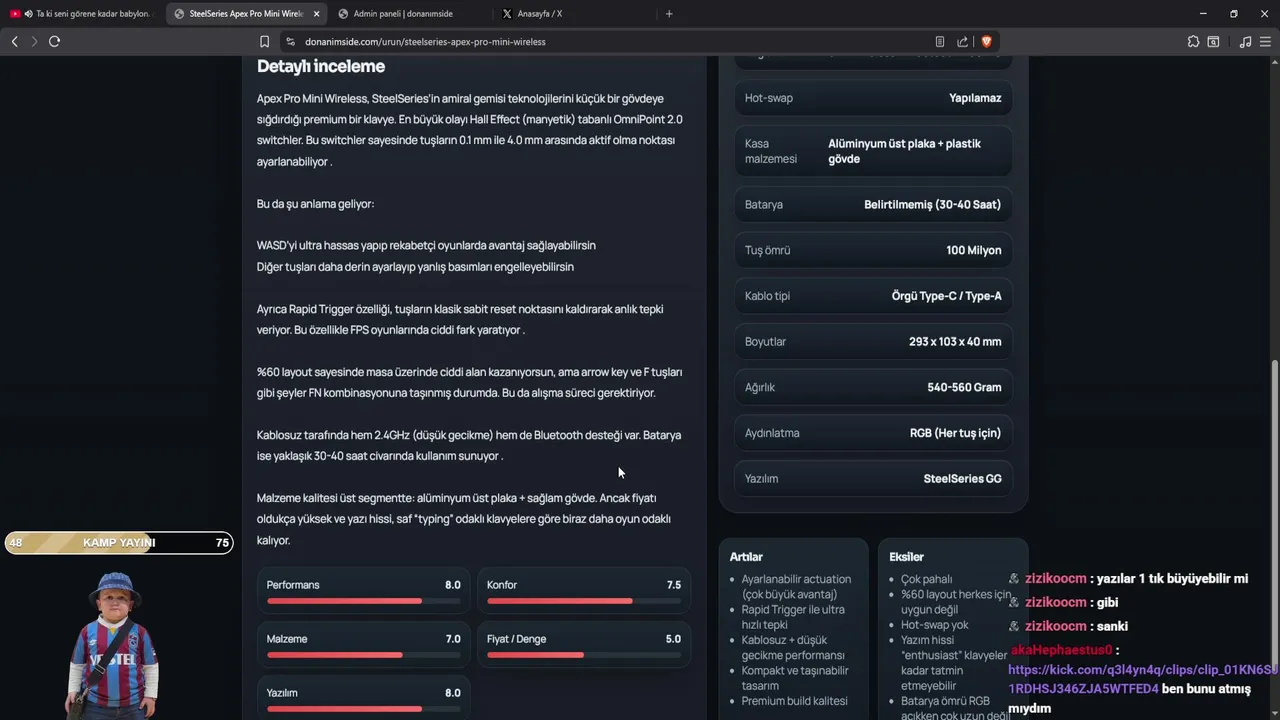Image resolution: width=1280 pixels, height=720 pixels.
Task: Click the Ağırlık '540-560 Gram' row
Action: click(x=873, y=387)
